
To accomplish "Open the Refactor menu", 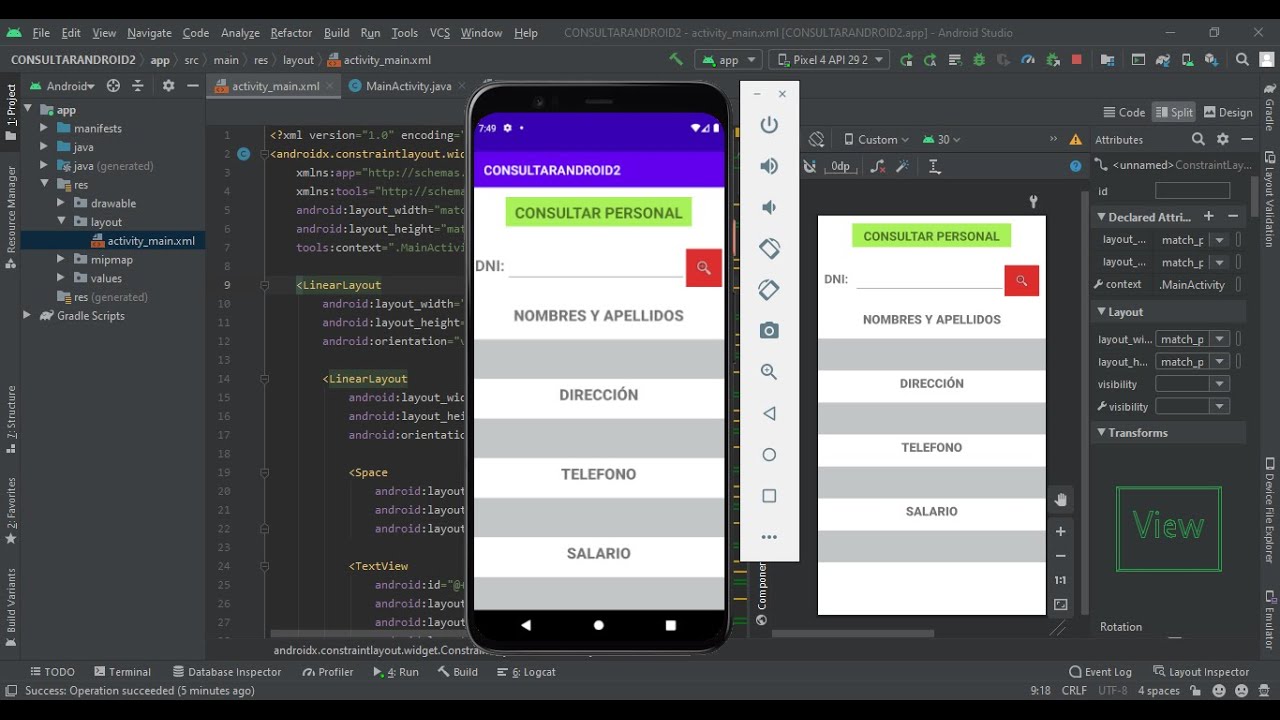I will pos(291,33).
